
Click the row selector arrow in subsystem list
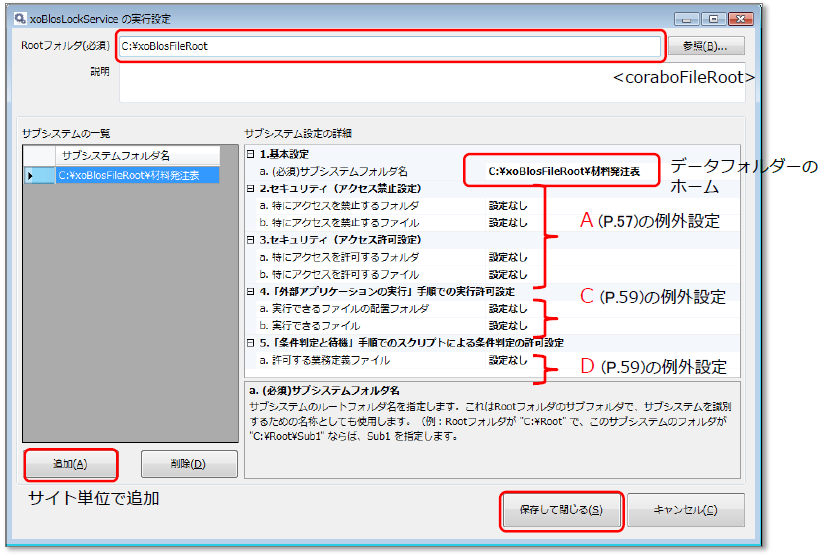click(x=30, y=175)
